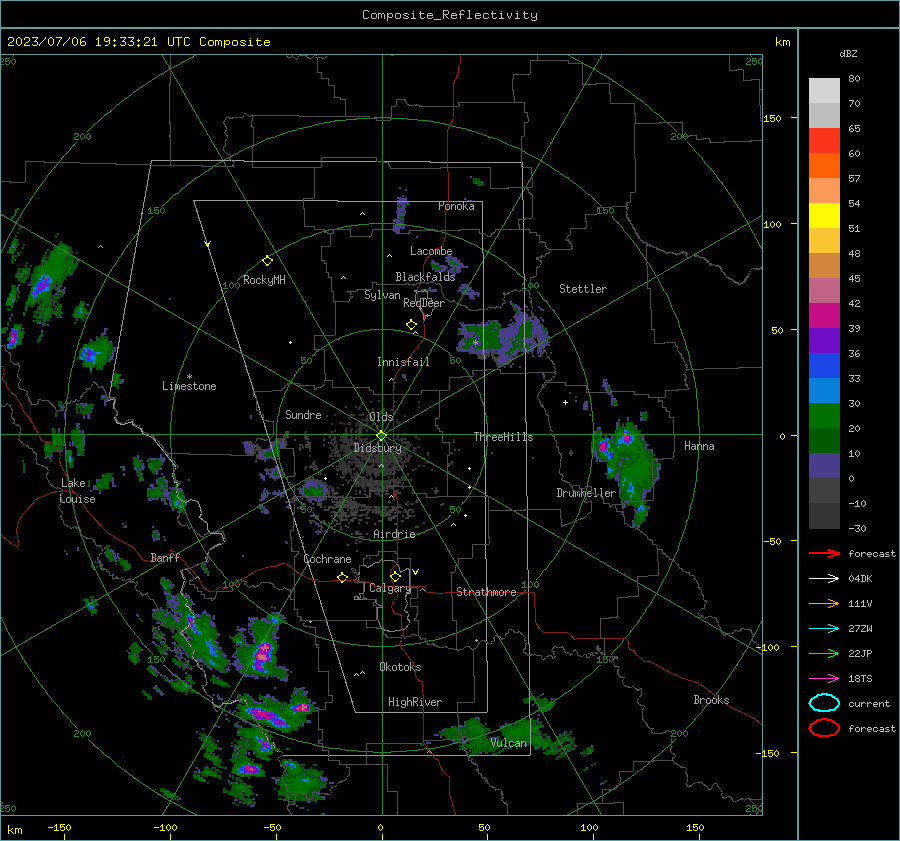Click the Stettler town label
900x841 pixels.
(583, 289)
